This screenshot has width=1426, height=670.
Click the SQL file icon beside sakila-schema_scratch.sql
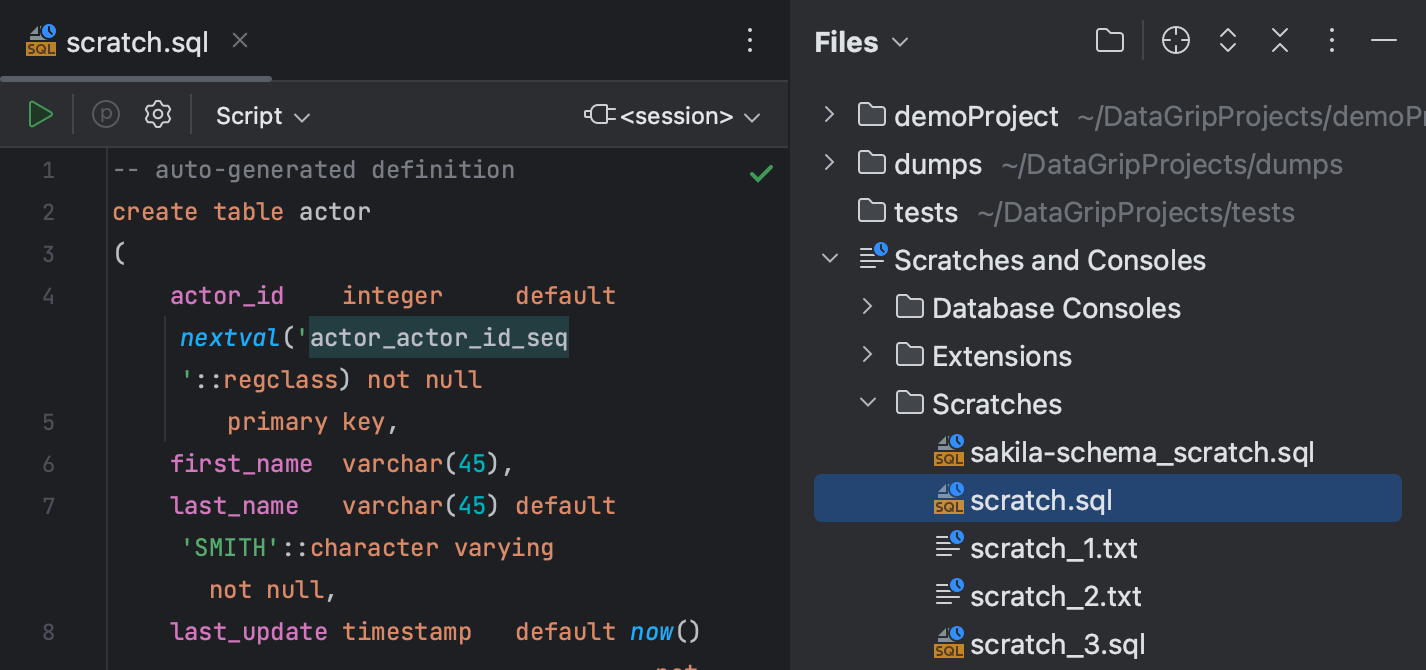[x=947, y=452]
